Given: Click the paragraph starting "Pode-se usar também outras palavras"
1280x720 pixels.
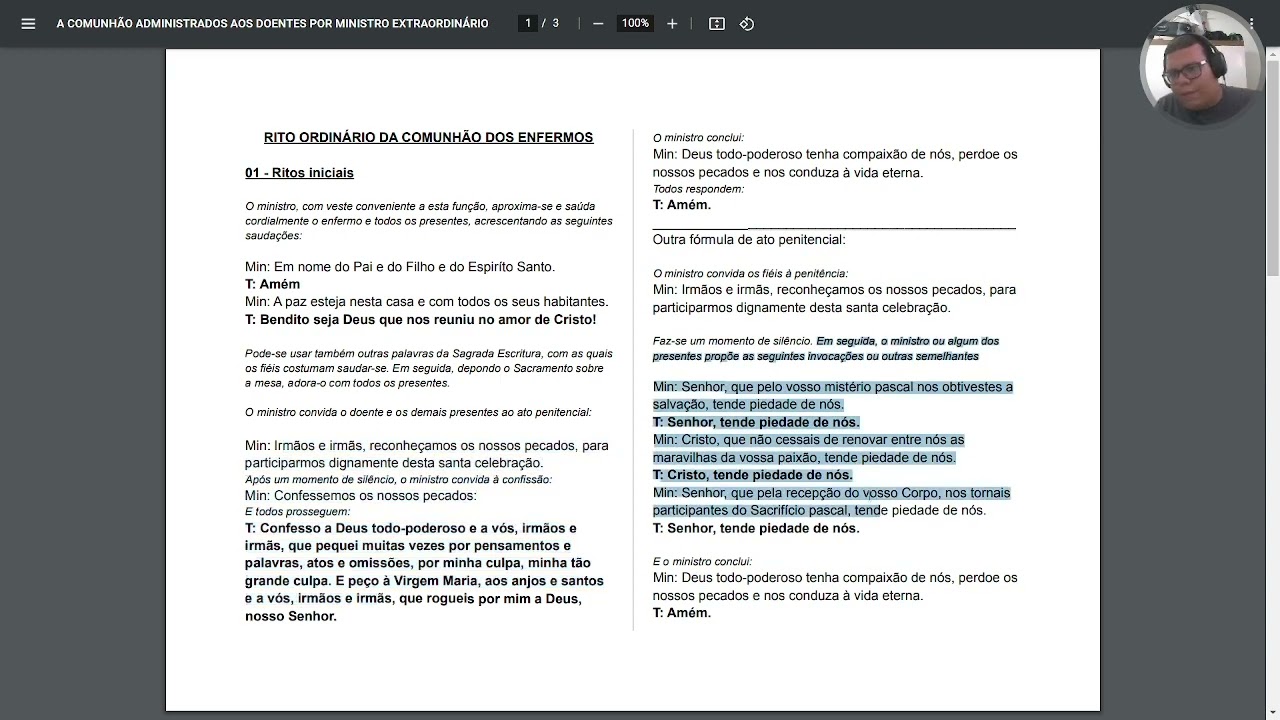Looking at the screenshot, I should (x=429, y=368).
